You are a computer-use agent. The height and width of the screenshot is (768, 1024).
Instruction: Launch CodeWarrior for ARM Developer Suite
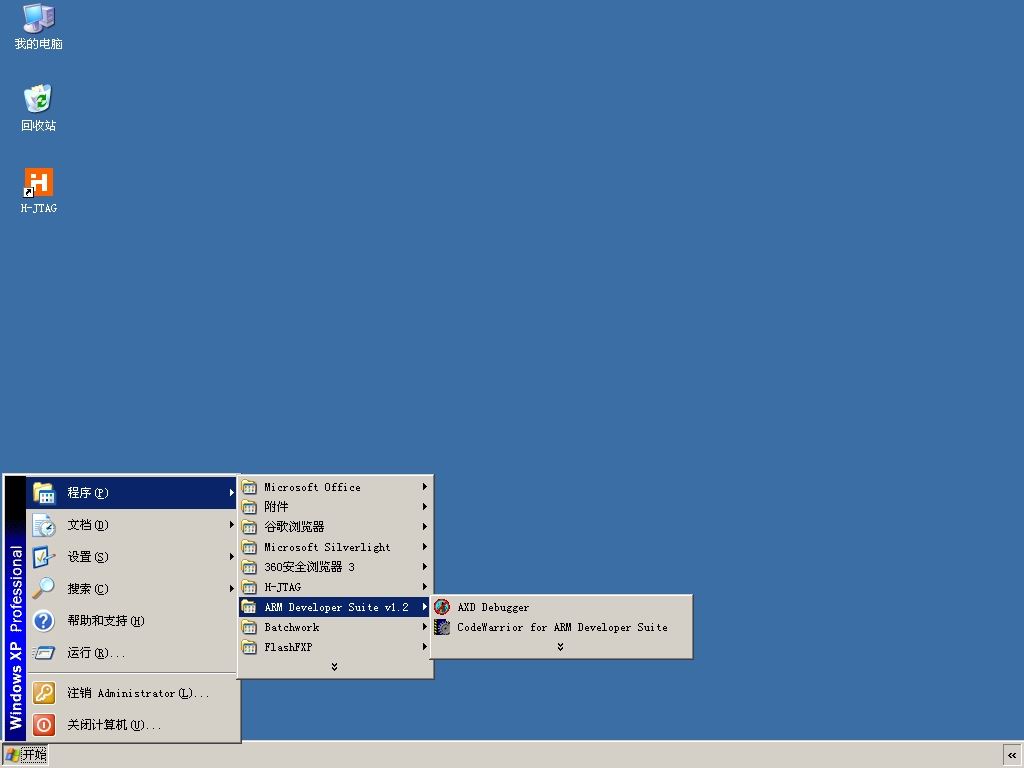coord(561,627)
